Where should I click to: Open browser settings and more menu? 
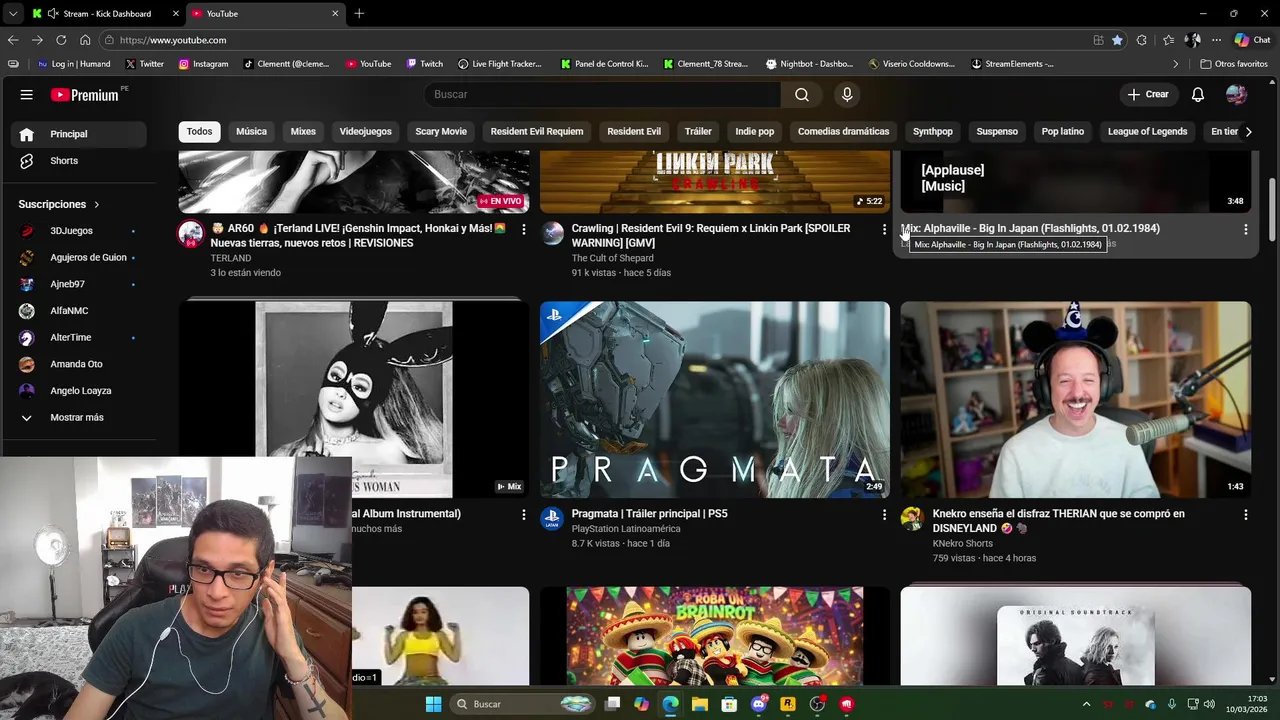coord(1216,40)
